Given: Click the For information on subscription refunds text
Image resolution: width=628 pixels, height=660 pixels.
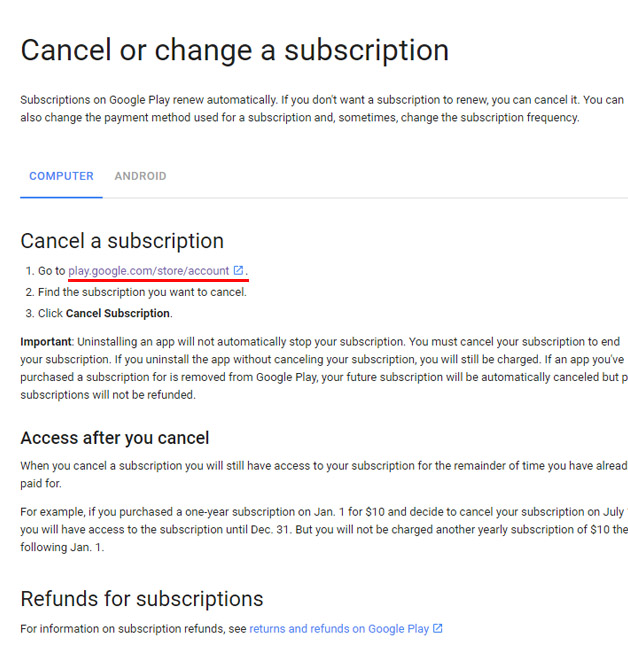Looking at the screenshot, I should [133, 629].
